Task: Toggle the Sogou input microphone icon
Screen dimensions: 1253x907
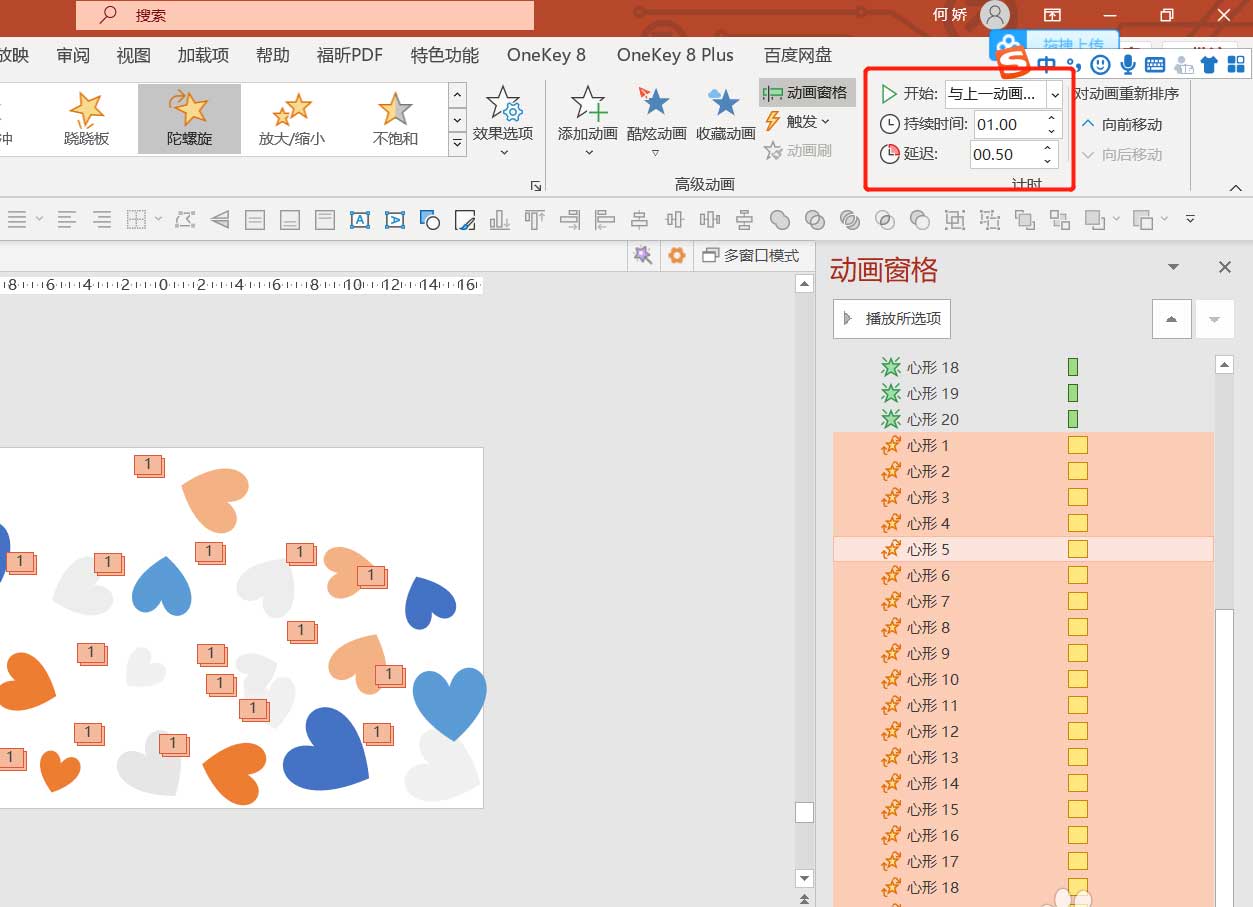Action: [1128, 65]
